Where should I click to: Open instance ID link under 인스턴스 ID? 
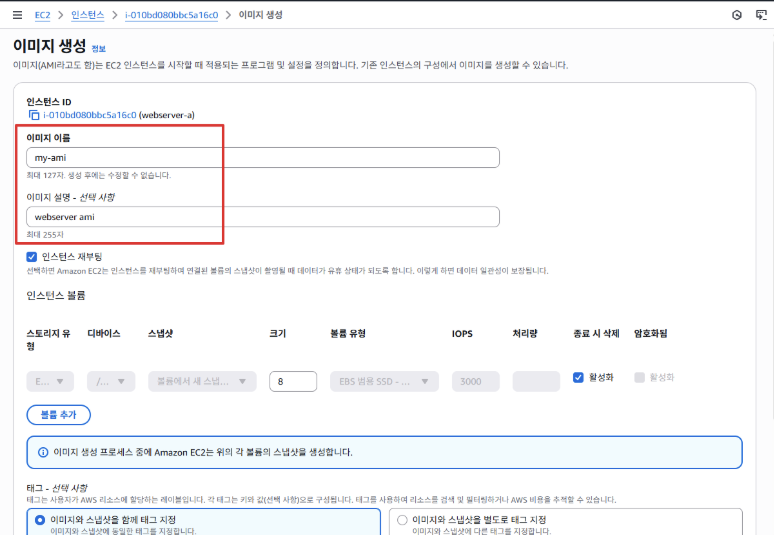(x=89, y=115)
